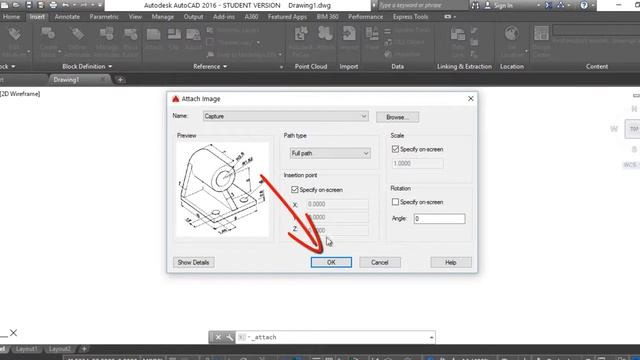Open the quick access toolbar customize arrow

point(100,5)
